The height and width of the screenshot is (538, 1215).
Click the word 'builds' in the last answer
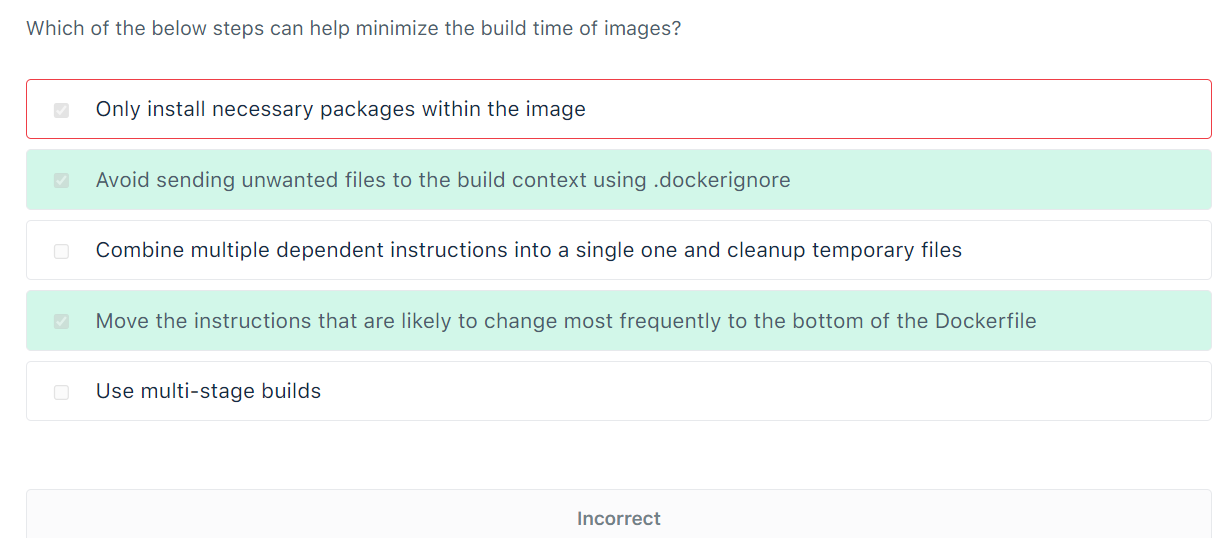[x=291, y=391]
